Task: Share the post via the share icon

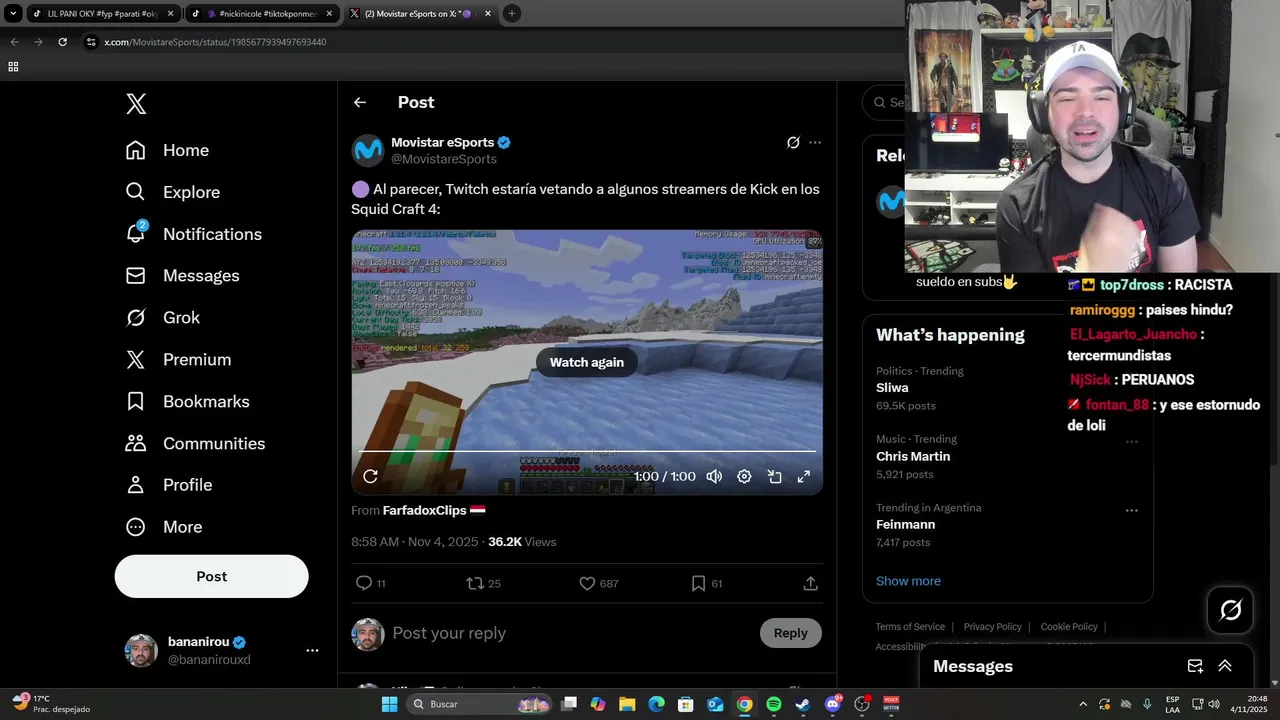Action: point(811,583)
